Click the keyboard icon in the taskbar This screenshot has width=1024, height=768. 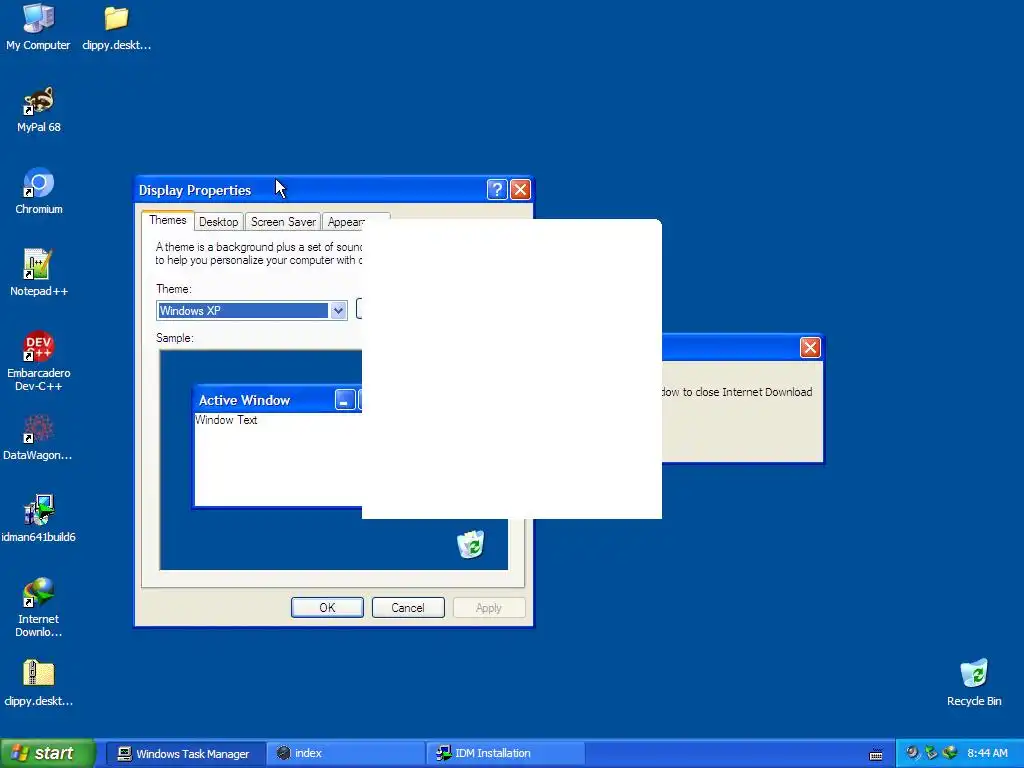[x=876, y=754]
